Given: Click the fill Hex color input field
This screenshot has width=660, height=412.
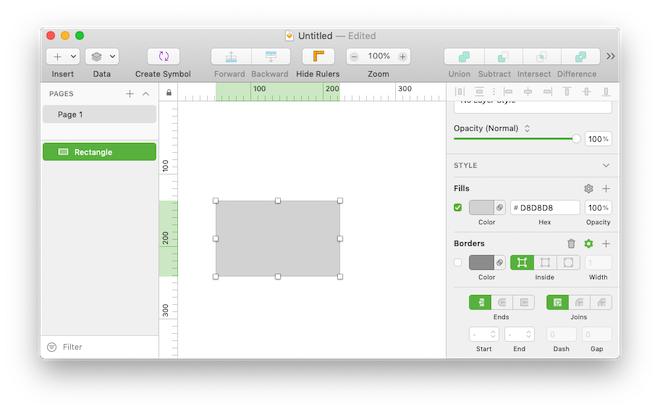Looking at the screenshot, I should click(547, 207).
